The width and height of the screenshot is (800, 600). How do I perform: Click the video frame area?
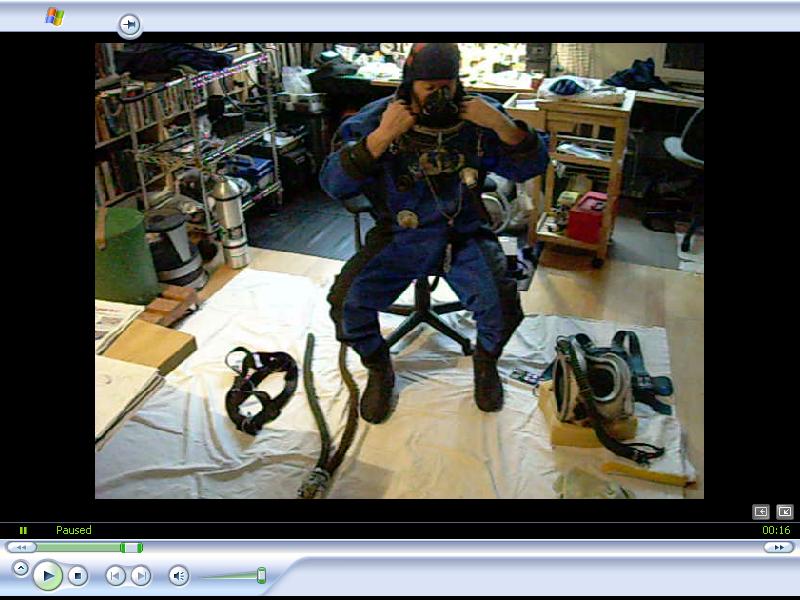[399, 271]
